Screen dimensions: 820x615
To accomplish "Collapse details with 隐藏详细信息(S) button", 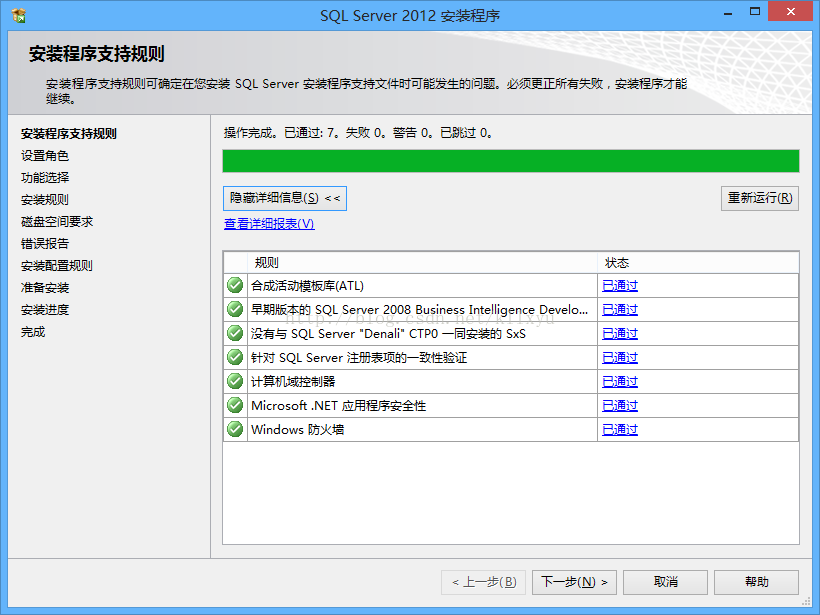I will [285, 198].
